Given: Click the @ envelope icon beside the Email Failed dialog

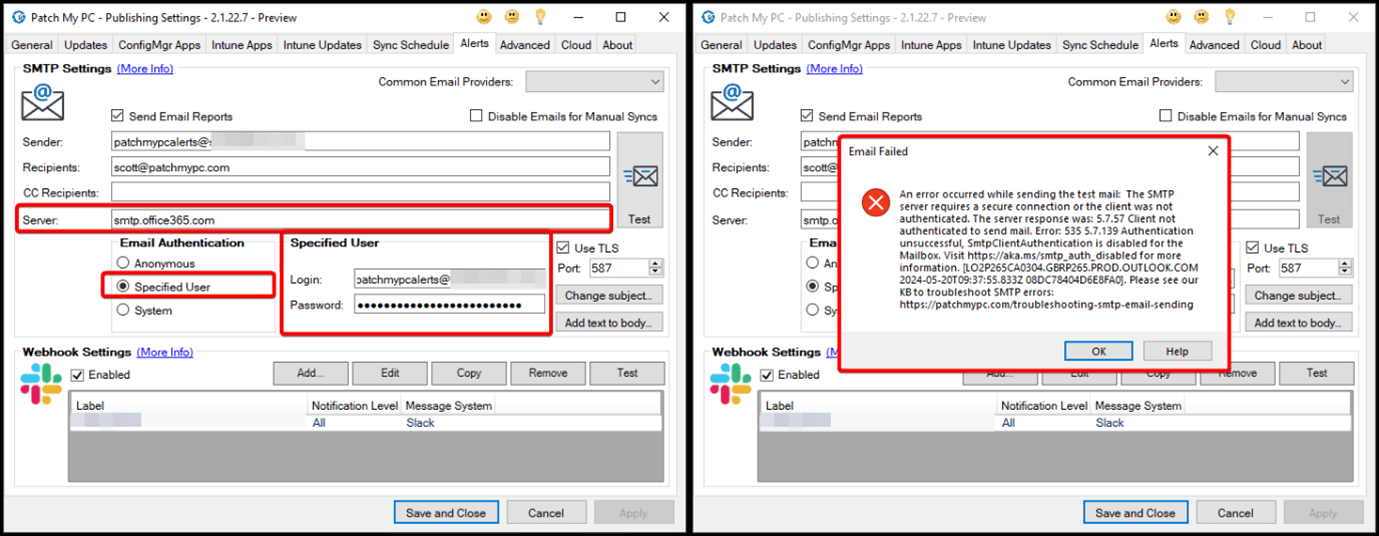Looking at the screenshot, I should click(x=732, y=102).
